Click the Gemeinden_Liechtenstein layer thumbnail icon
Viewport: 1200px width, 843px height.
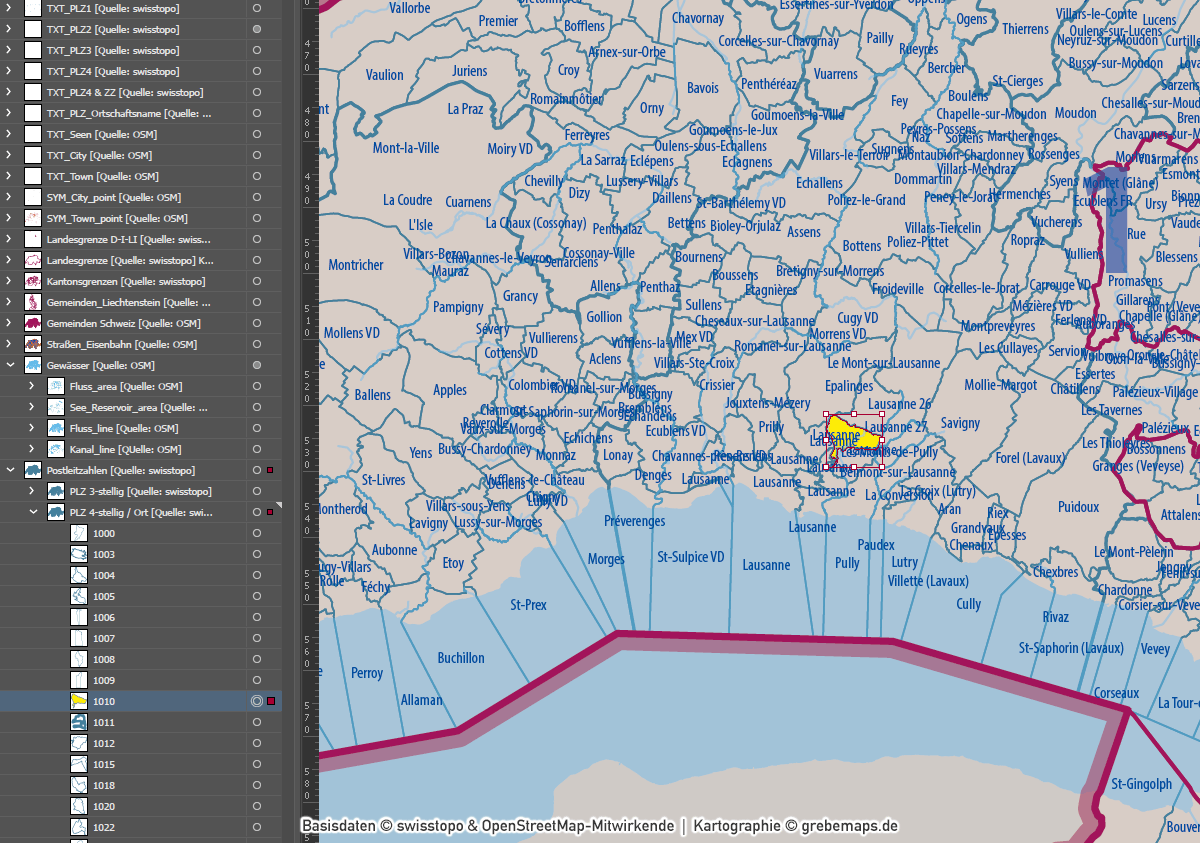32,302
